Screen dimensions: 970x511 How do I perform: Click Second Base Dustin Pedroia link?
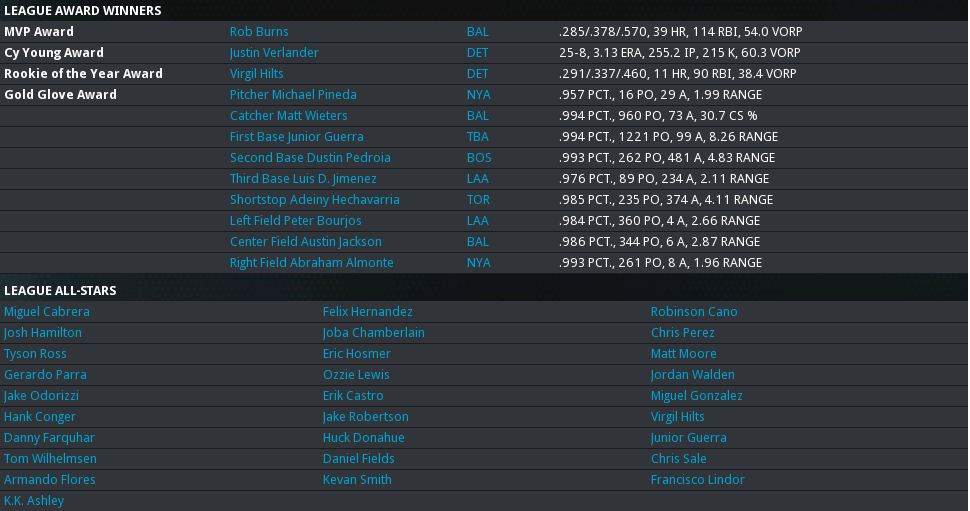310,158
